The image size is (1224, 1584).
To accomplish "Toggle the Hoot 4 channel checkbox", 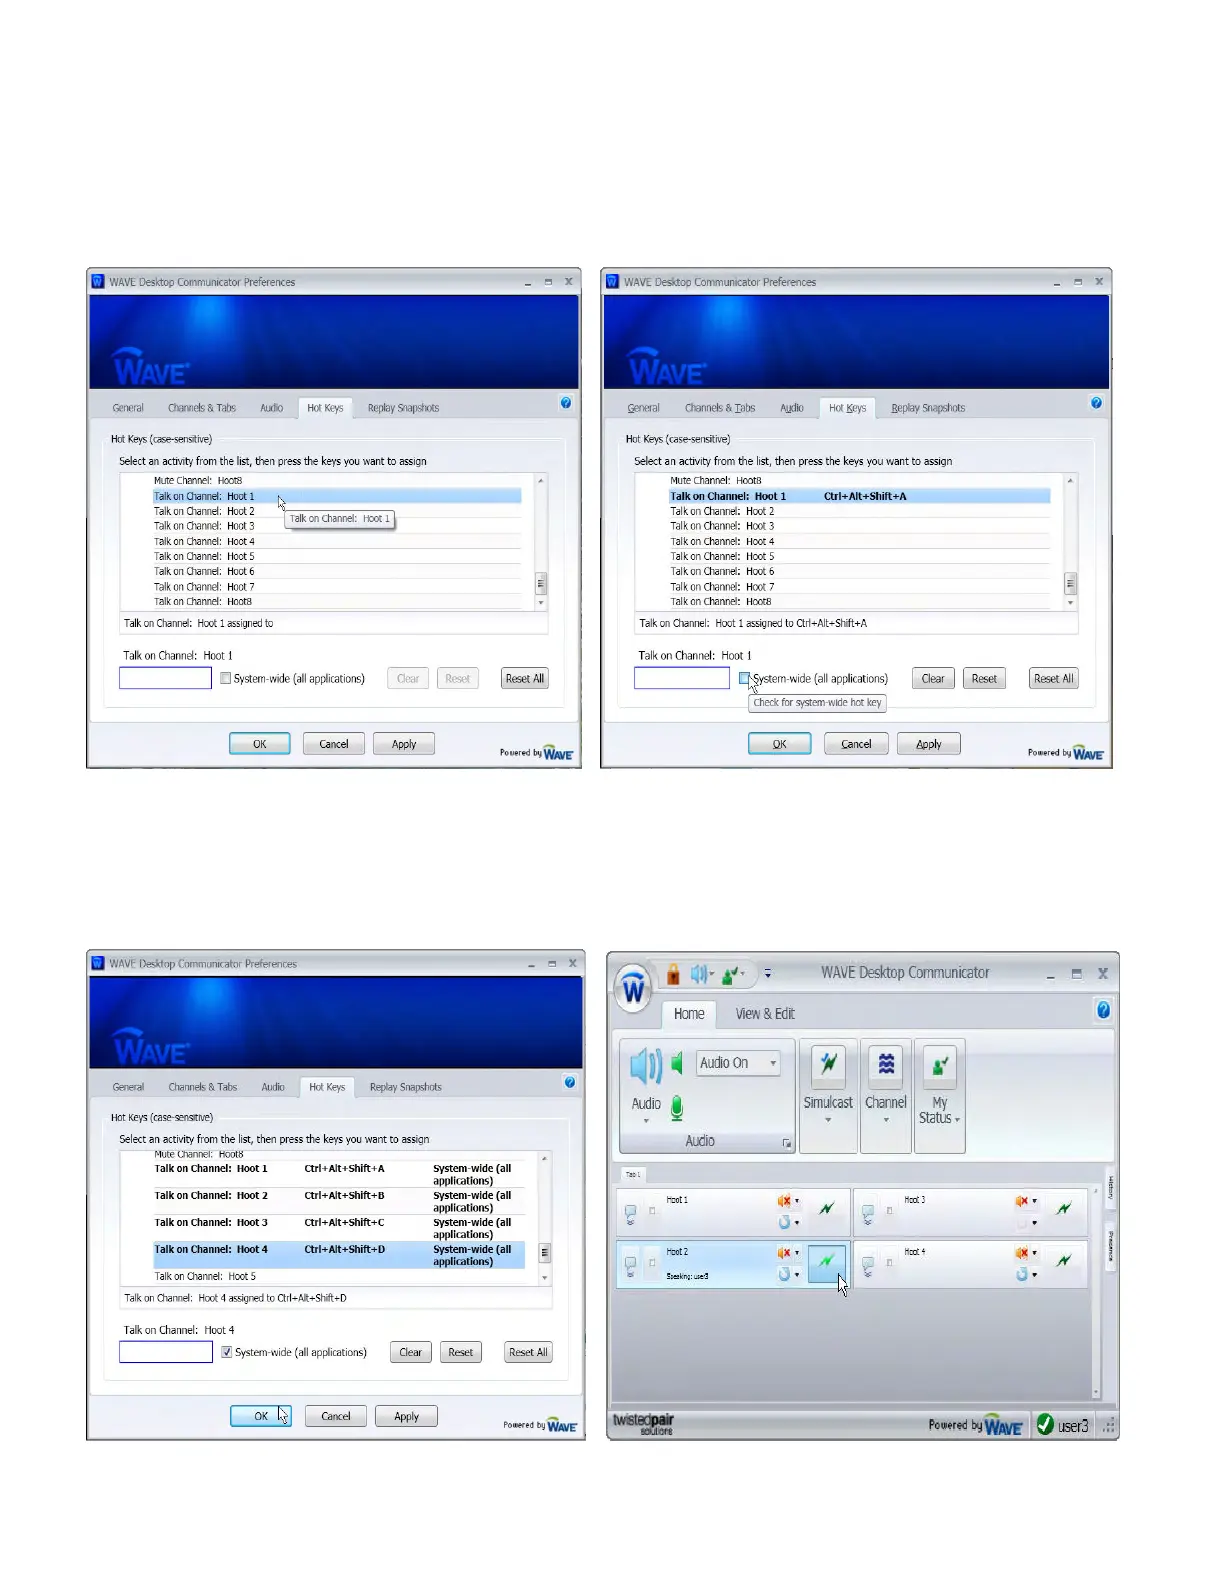I will tap(889, 1263).
